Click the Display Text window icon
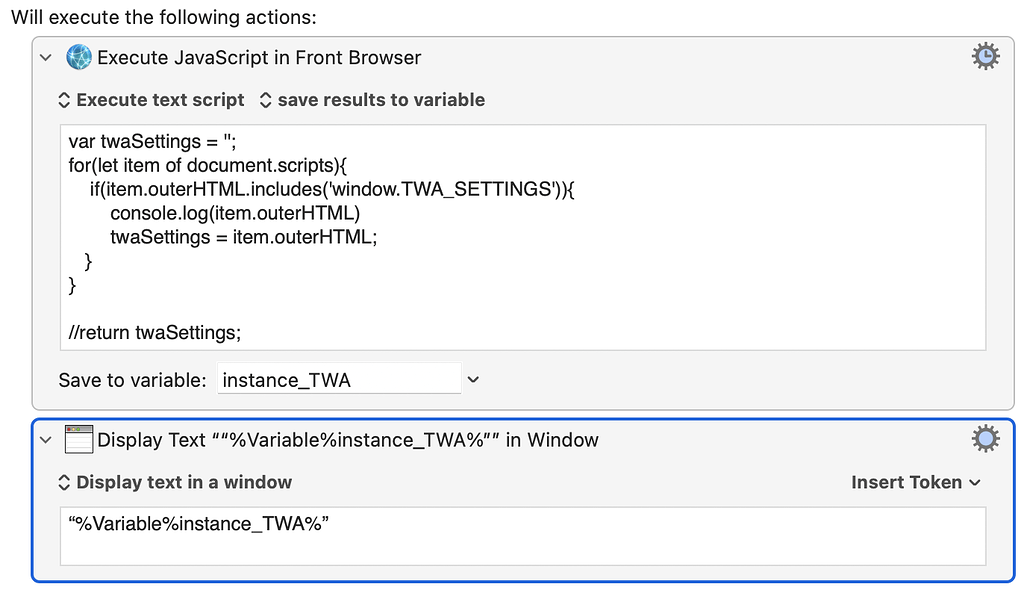The width and height of the screenshot is (1024, 592). 79,440
